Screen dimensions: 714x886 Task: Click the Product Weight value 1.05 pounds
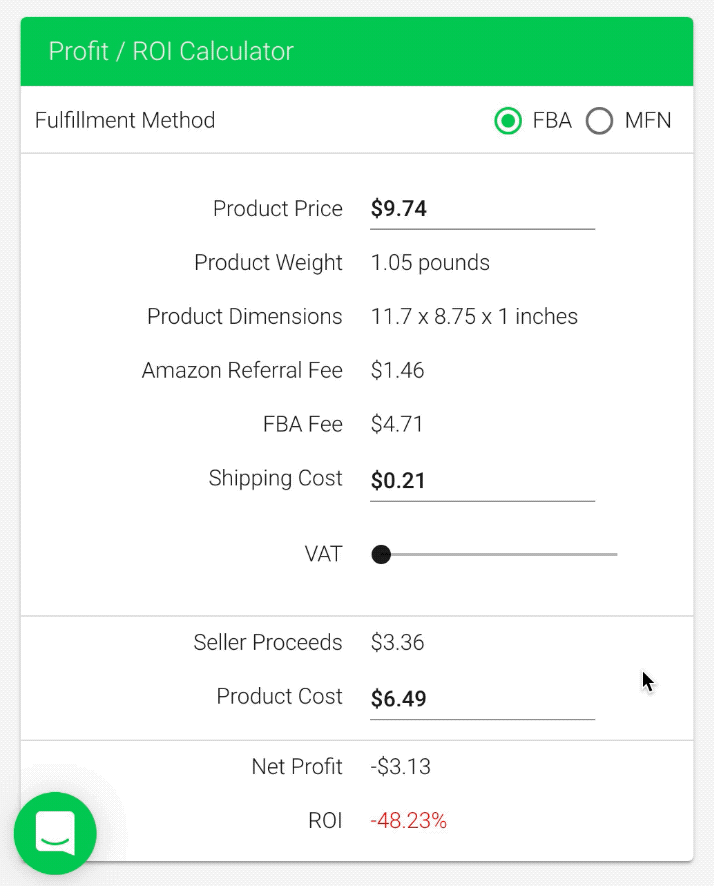[430, 263]
